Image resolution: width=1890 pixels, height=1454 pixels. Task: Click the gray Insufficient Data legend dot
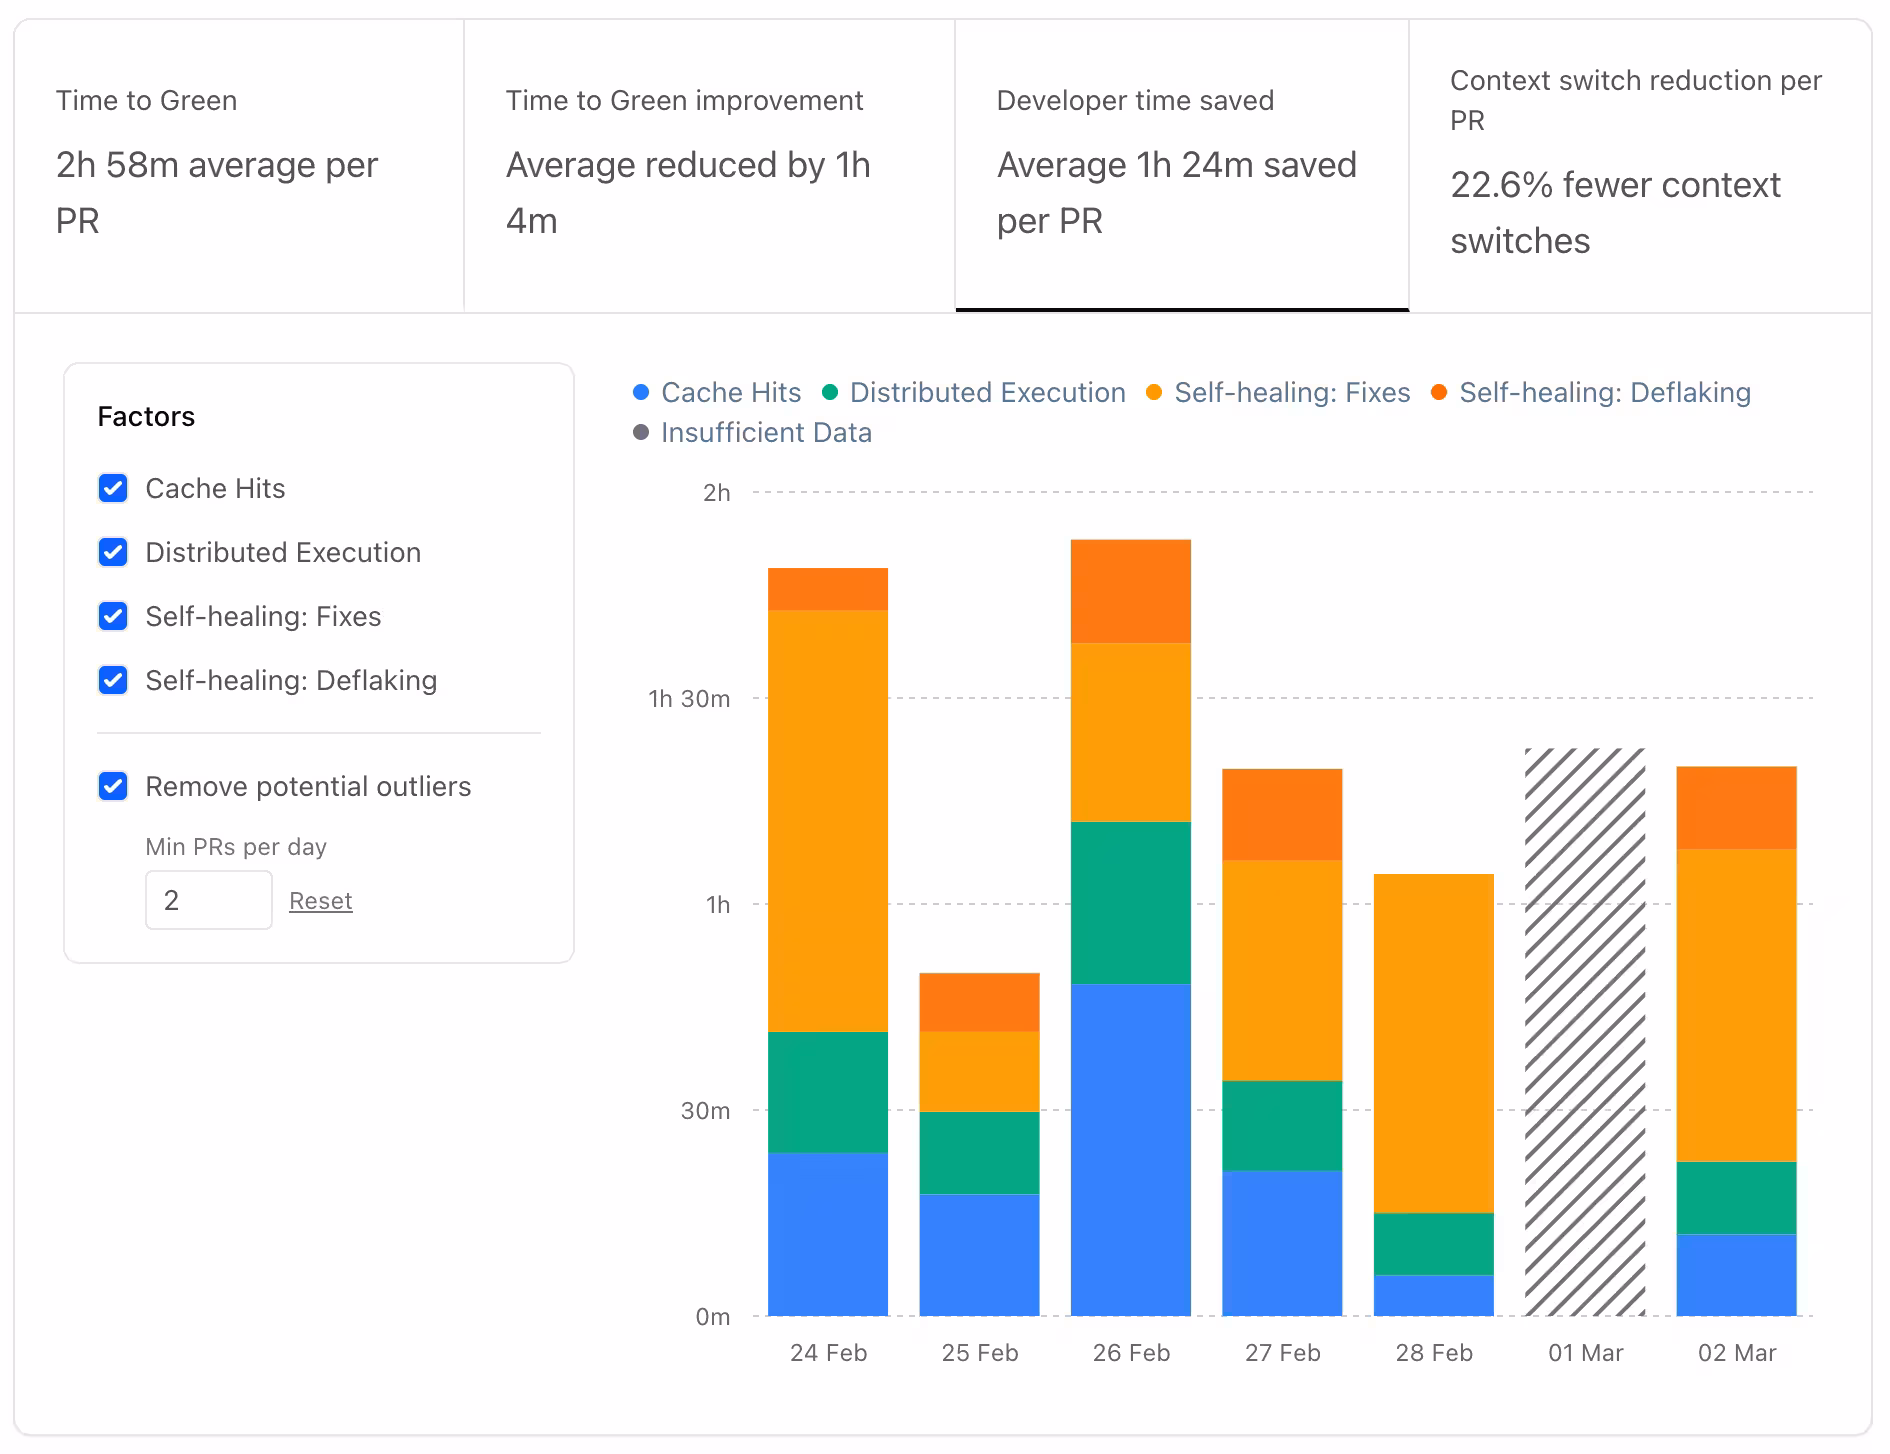pos(640,432)
